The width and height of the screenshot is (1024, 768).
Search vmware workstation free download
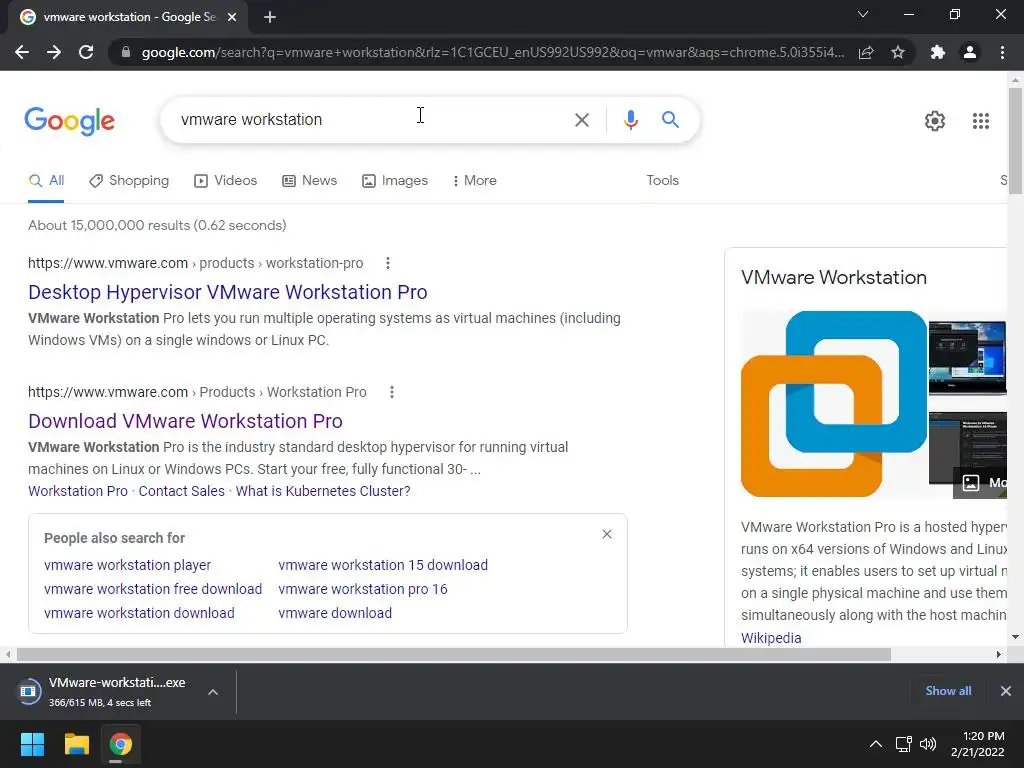pos(153,589)
